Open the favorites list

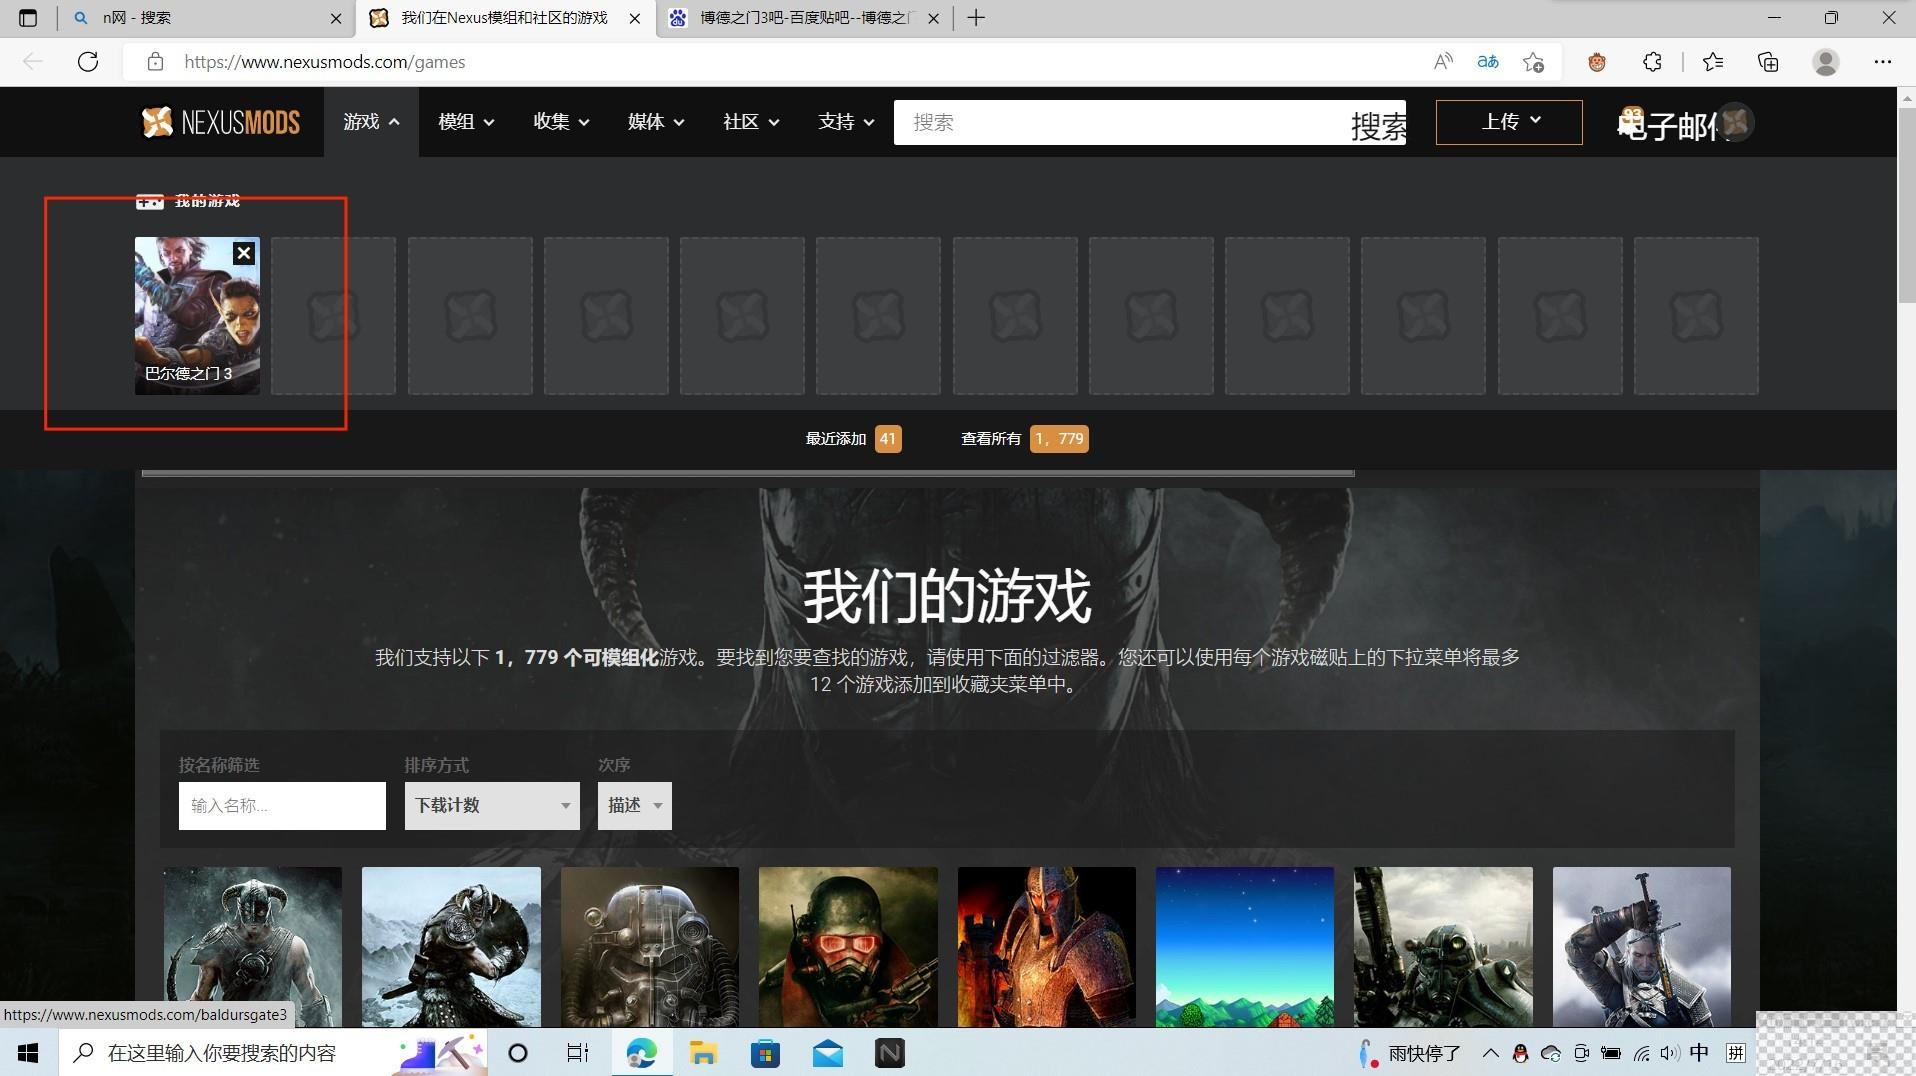(1713, 62)
